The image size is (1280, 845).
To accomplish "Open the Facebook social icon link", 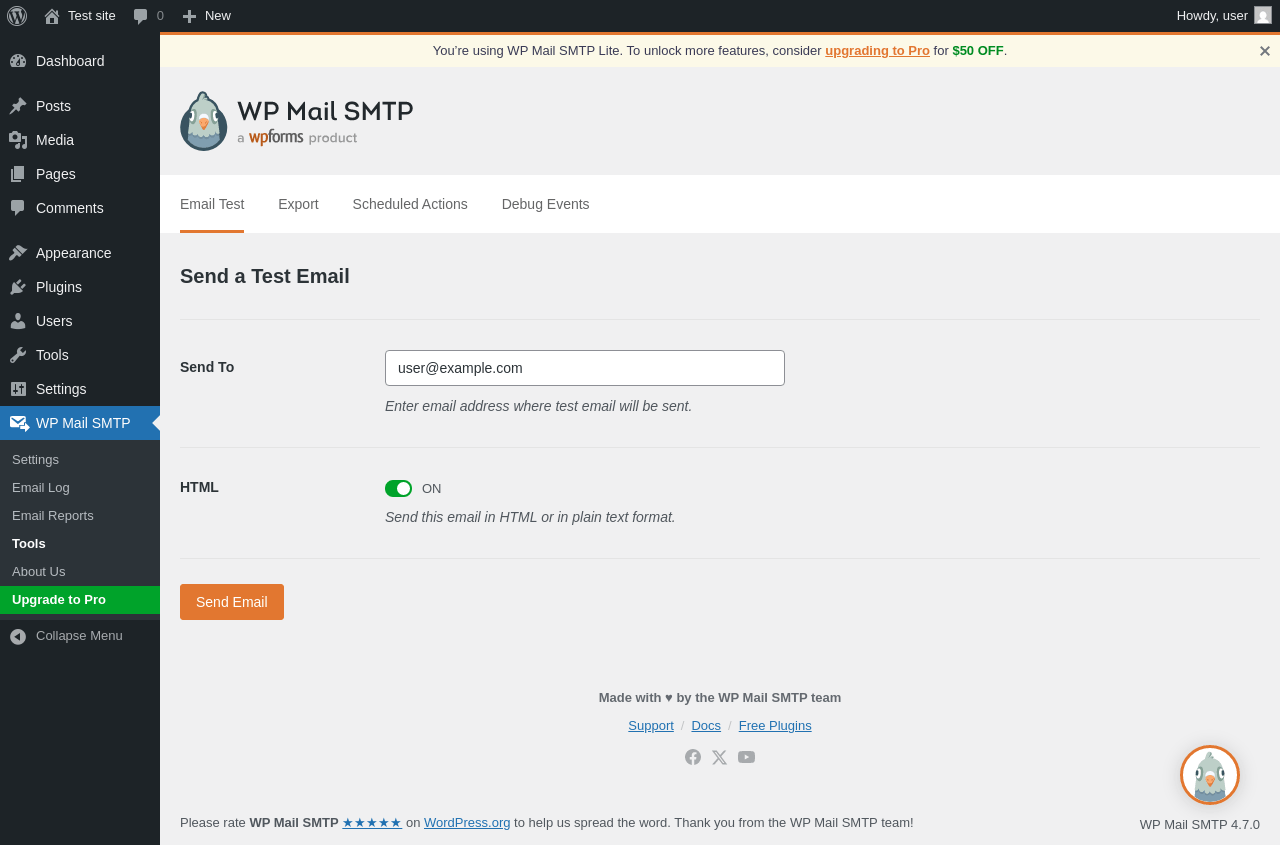I will pos(693,757).
